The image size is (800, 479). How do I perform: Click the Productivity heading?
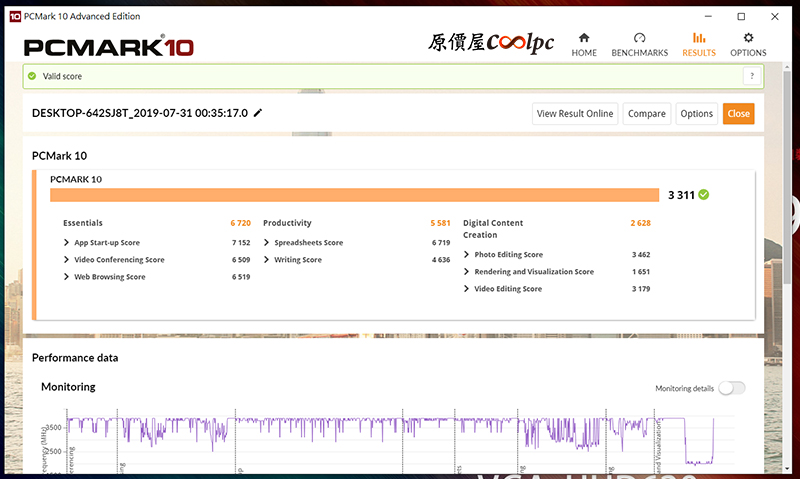tap(287, 223)
